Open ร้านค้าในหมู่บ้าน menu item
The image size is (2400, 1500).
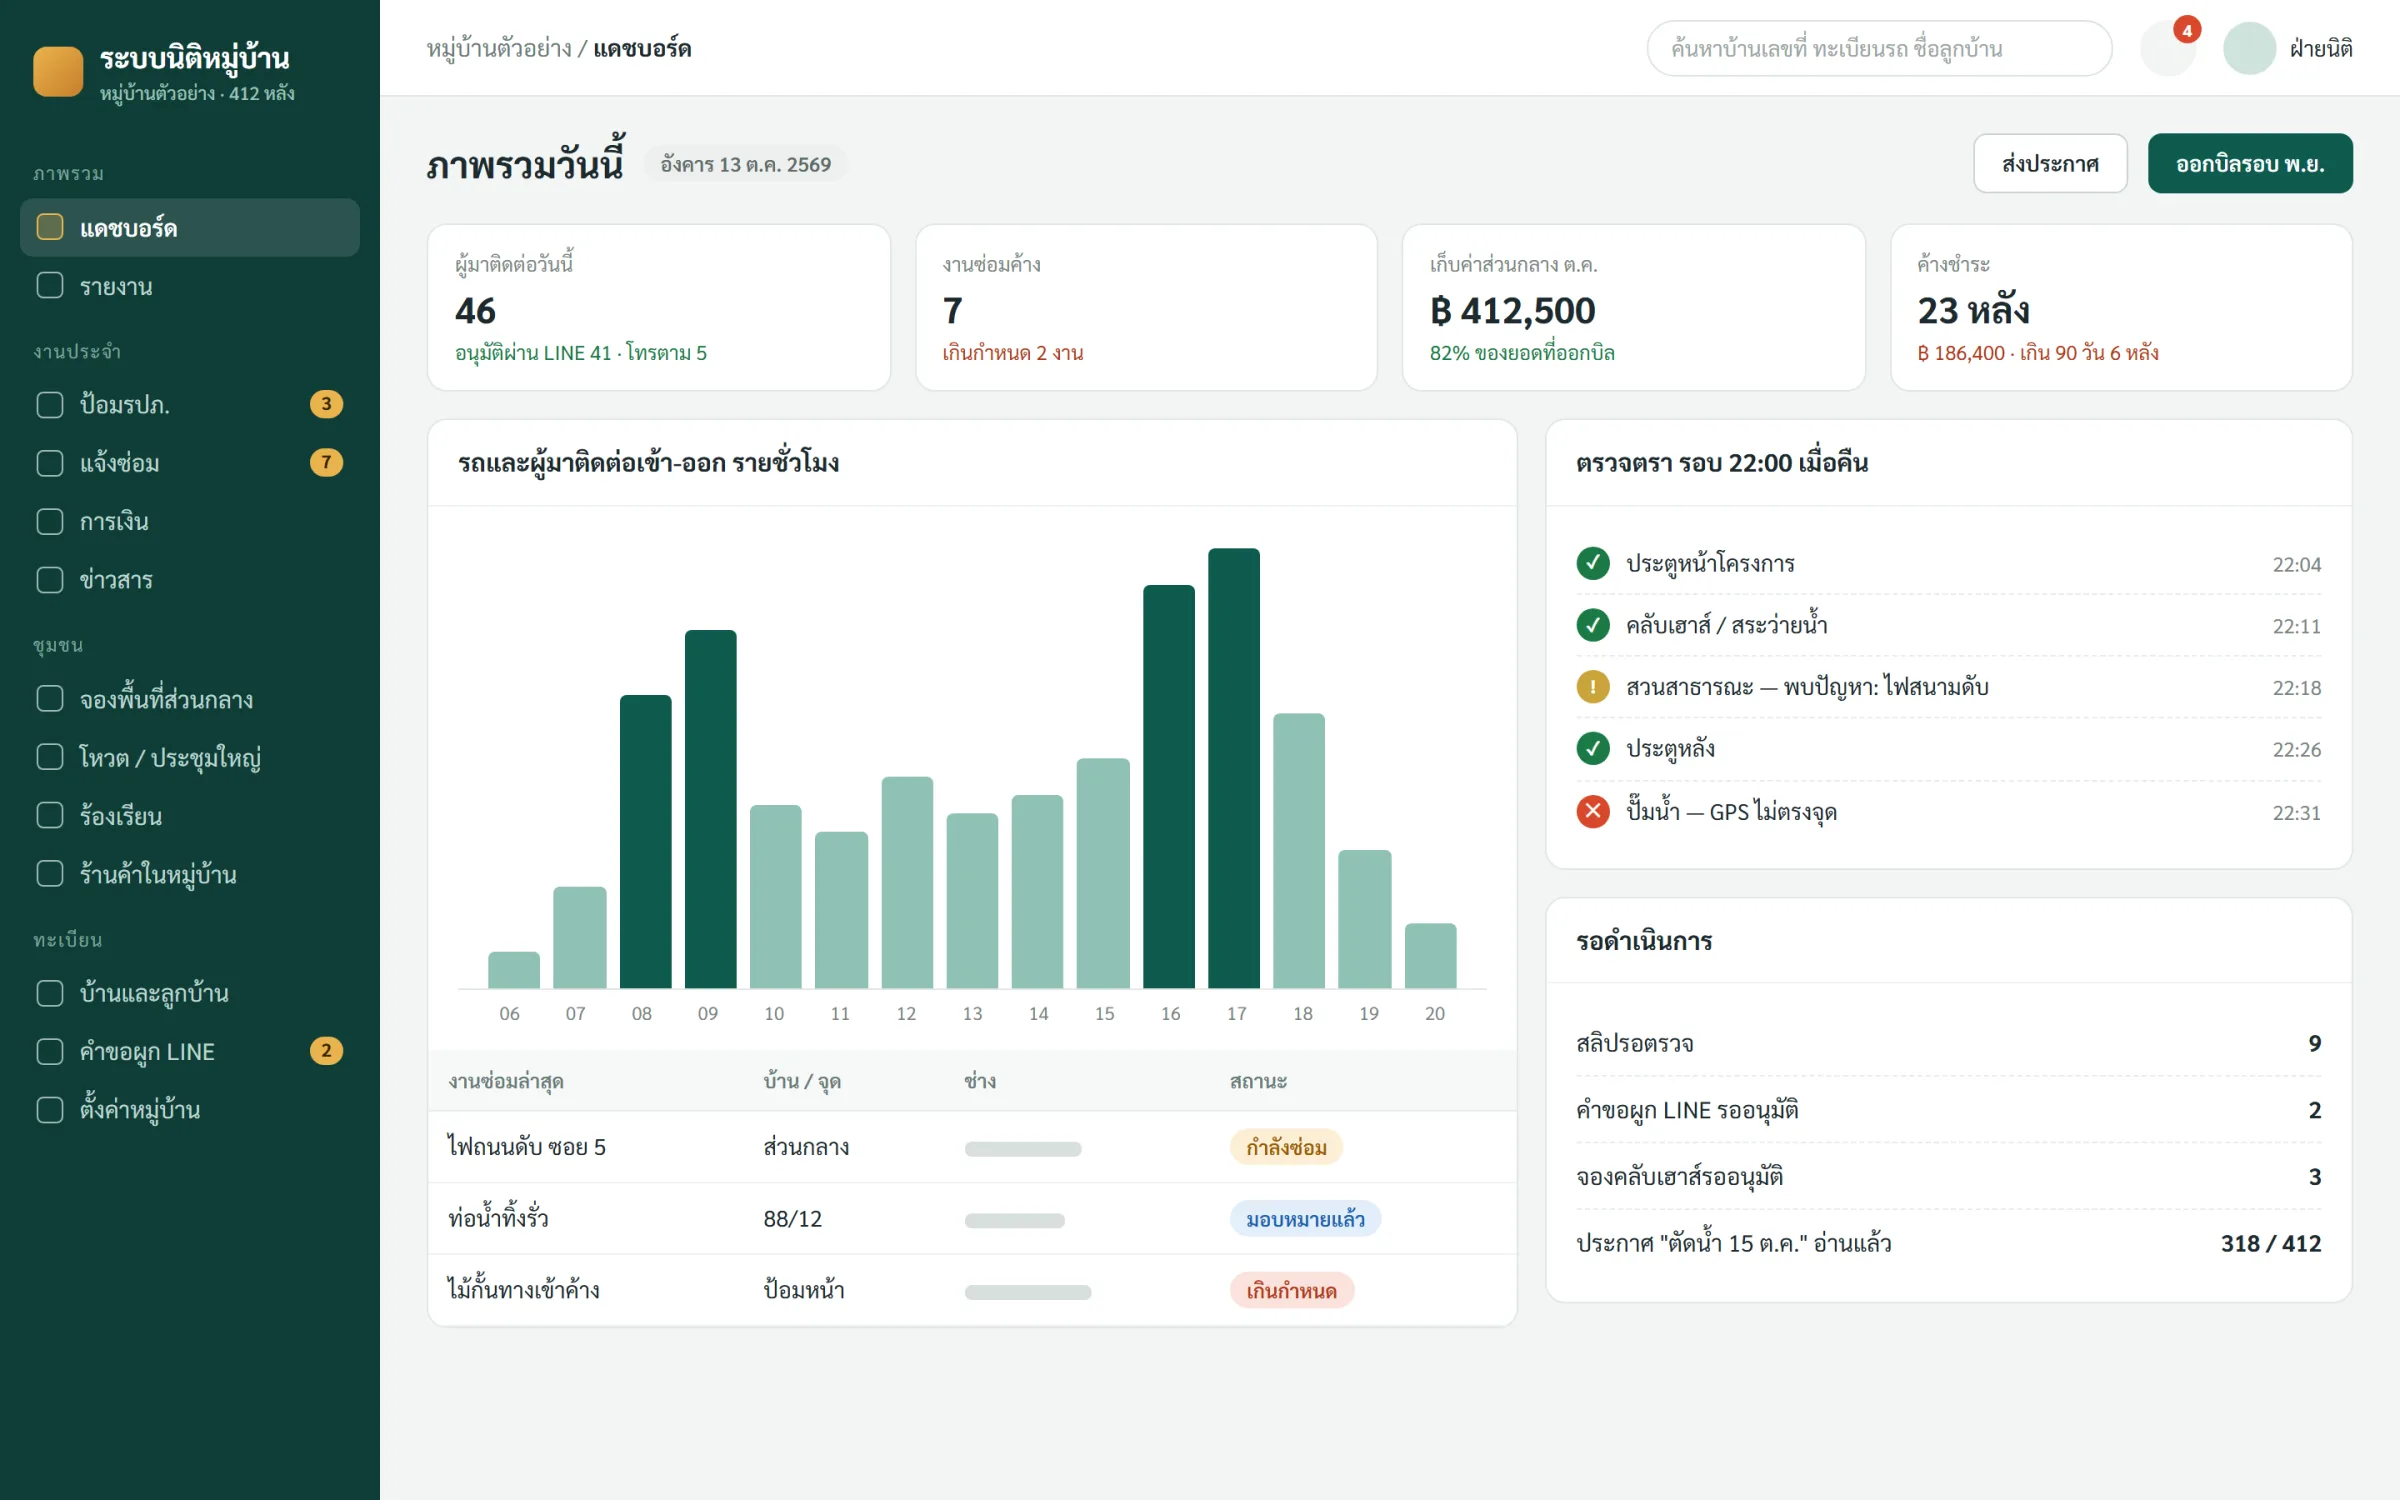pyautogui.click(x=190, y=874)
